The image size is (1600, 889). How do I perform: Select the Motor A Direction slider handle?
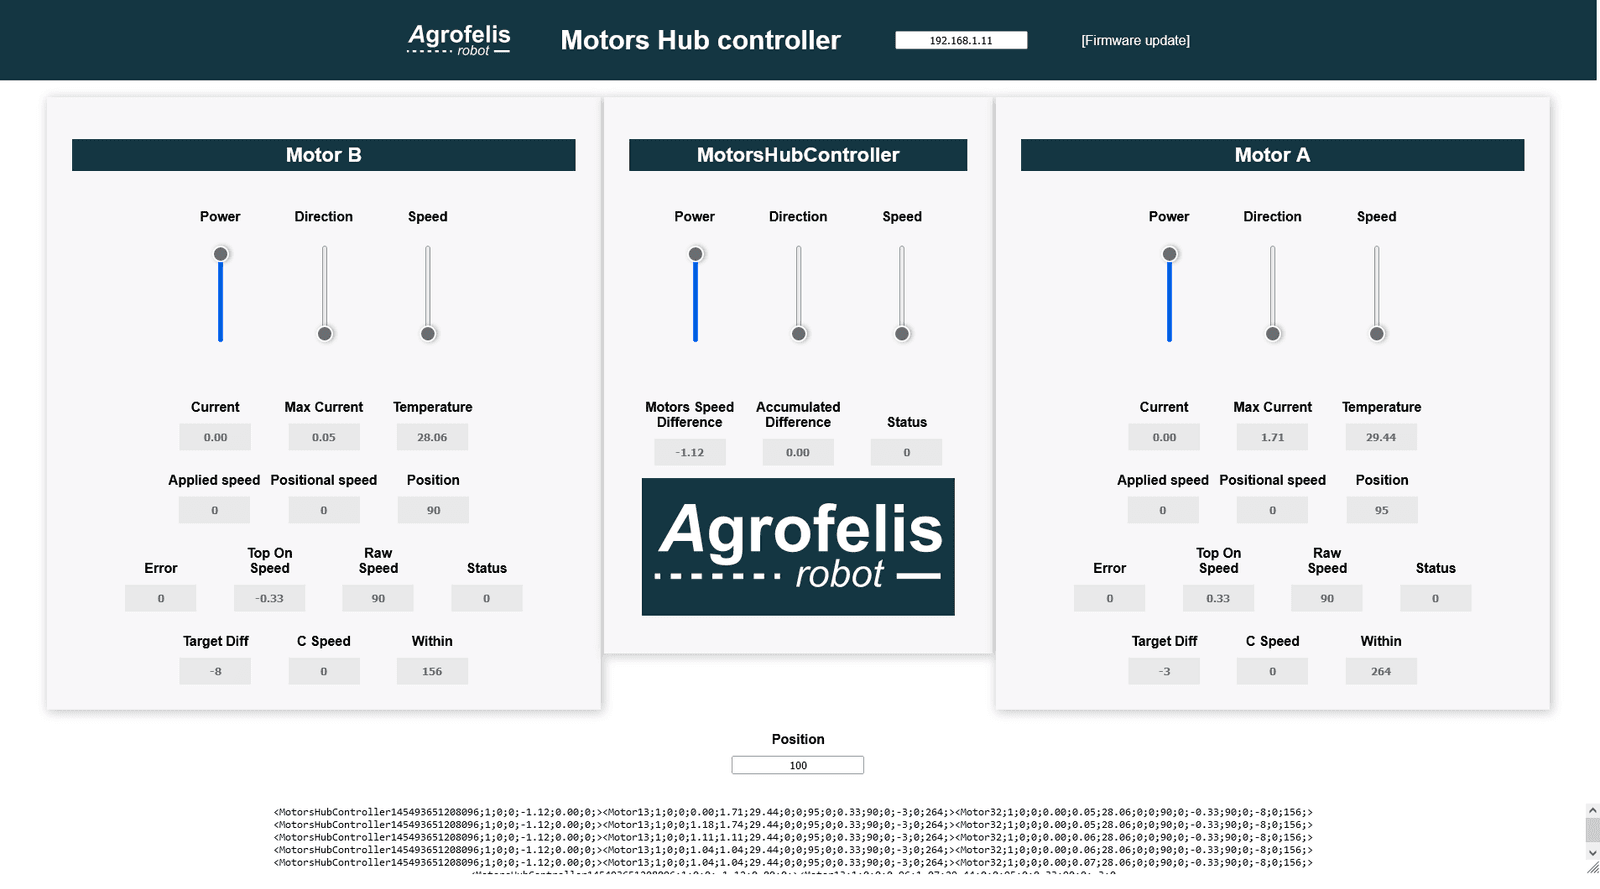tap(1273, 334)
